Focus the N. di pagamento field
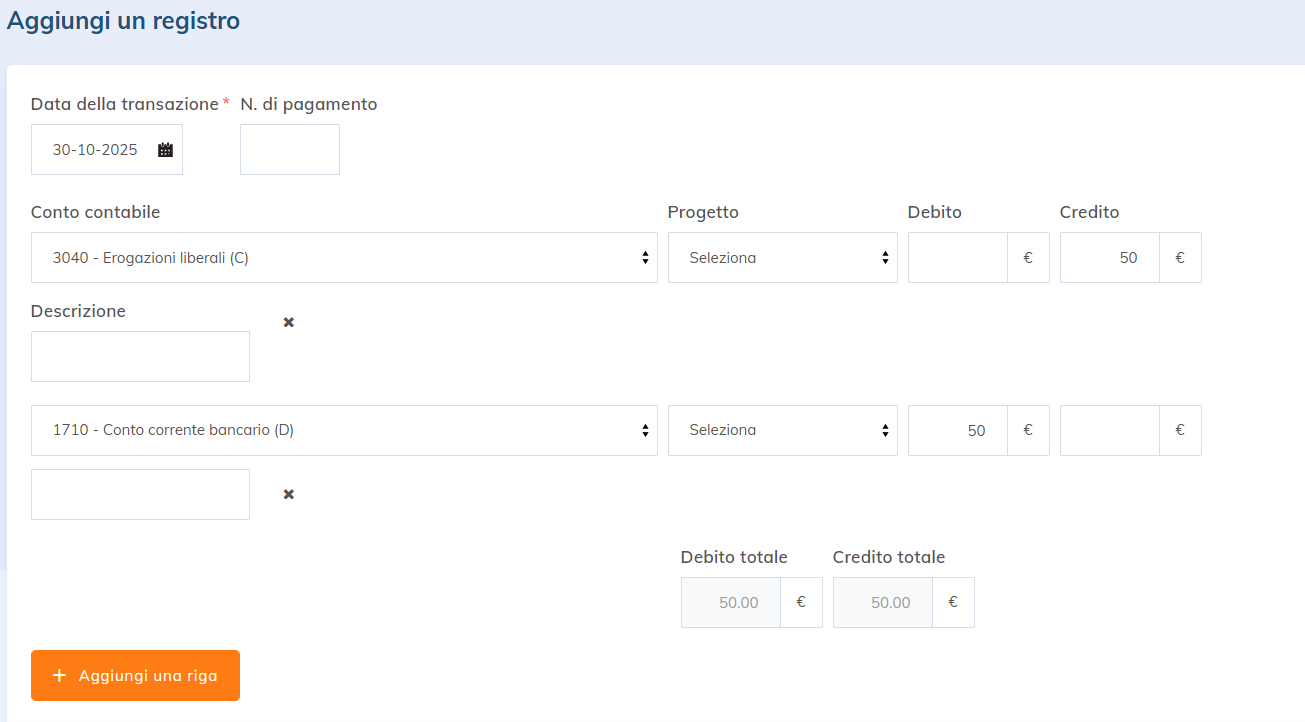Viewport: 1305px width, 722px height. coord(290,150)
